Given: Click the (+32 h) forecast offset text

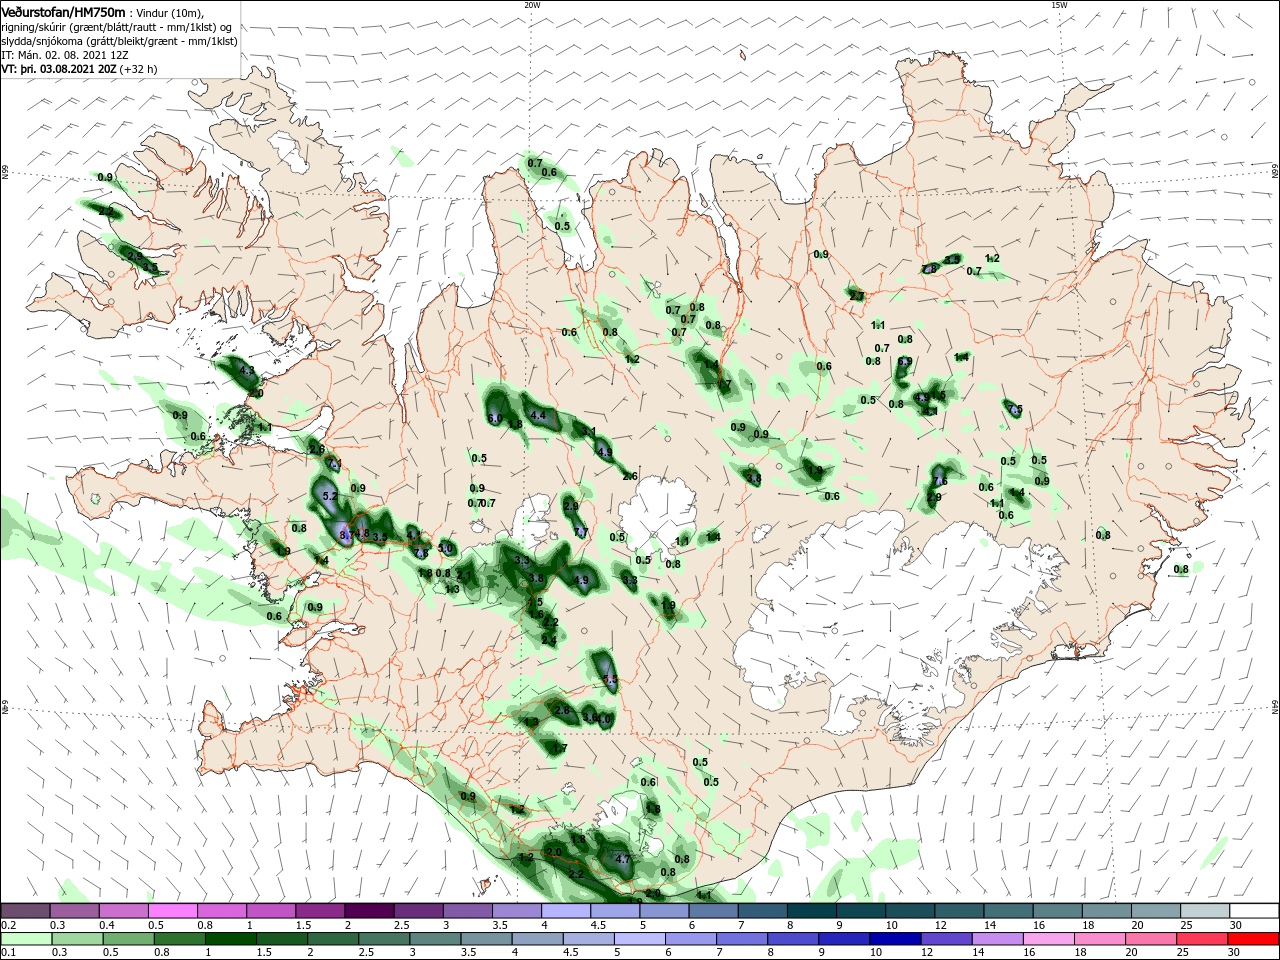Looking at the screenshot, I should (x=138, y=69).
